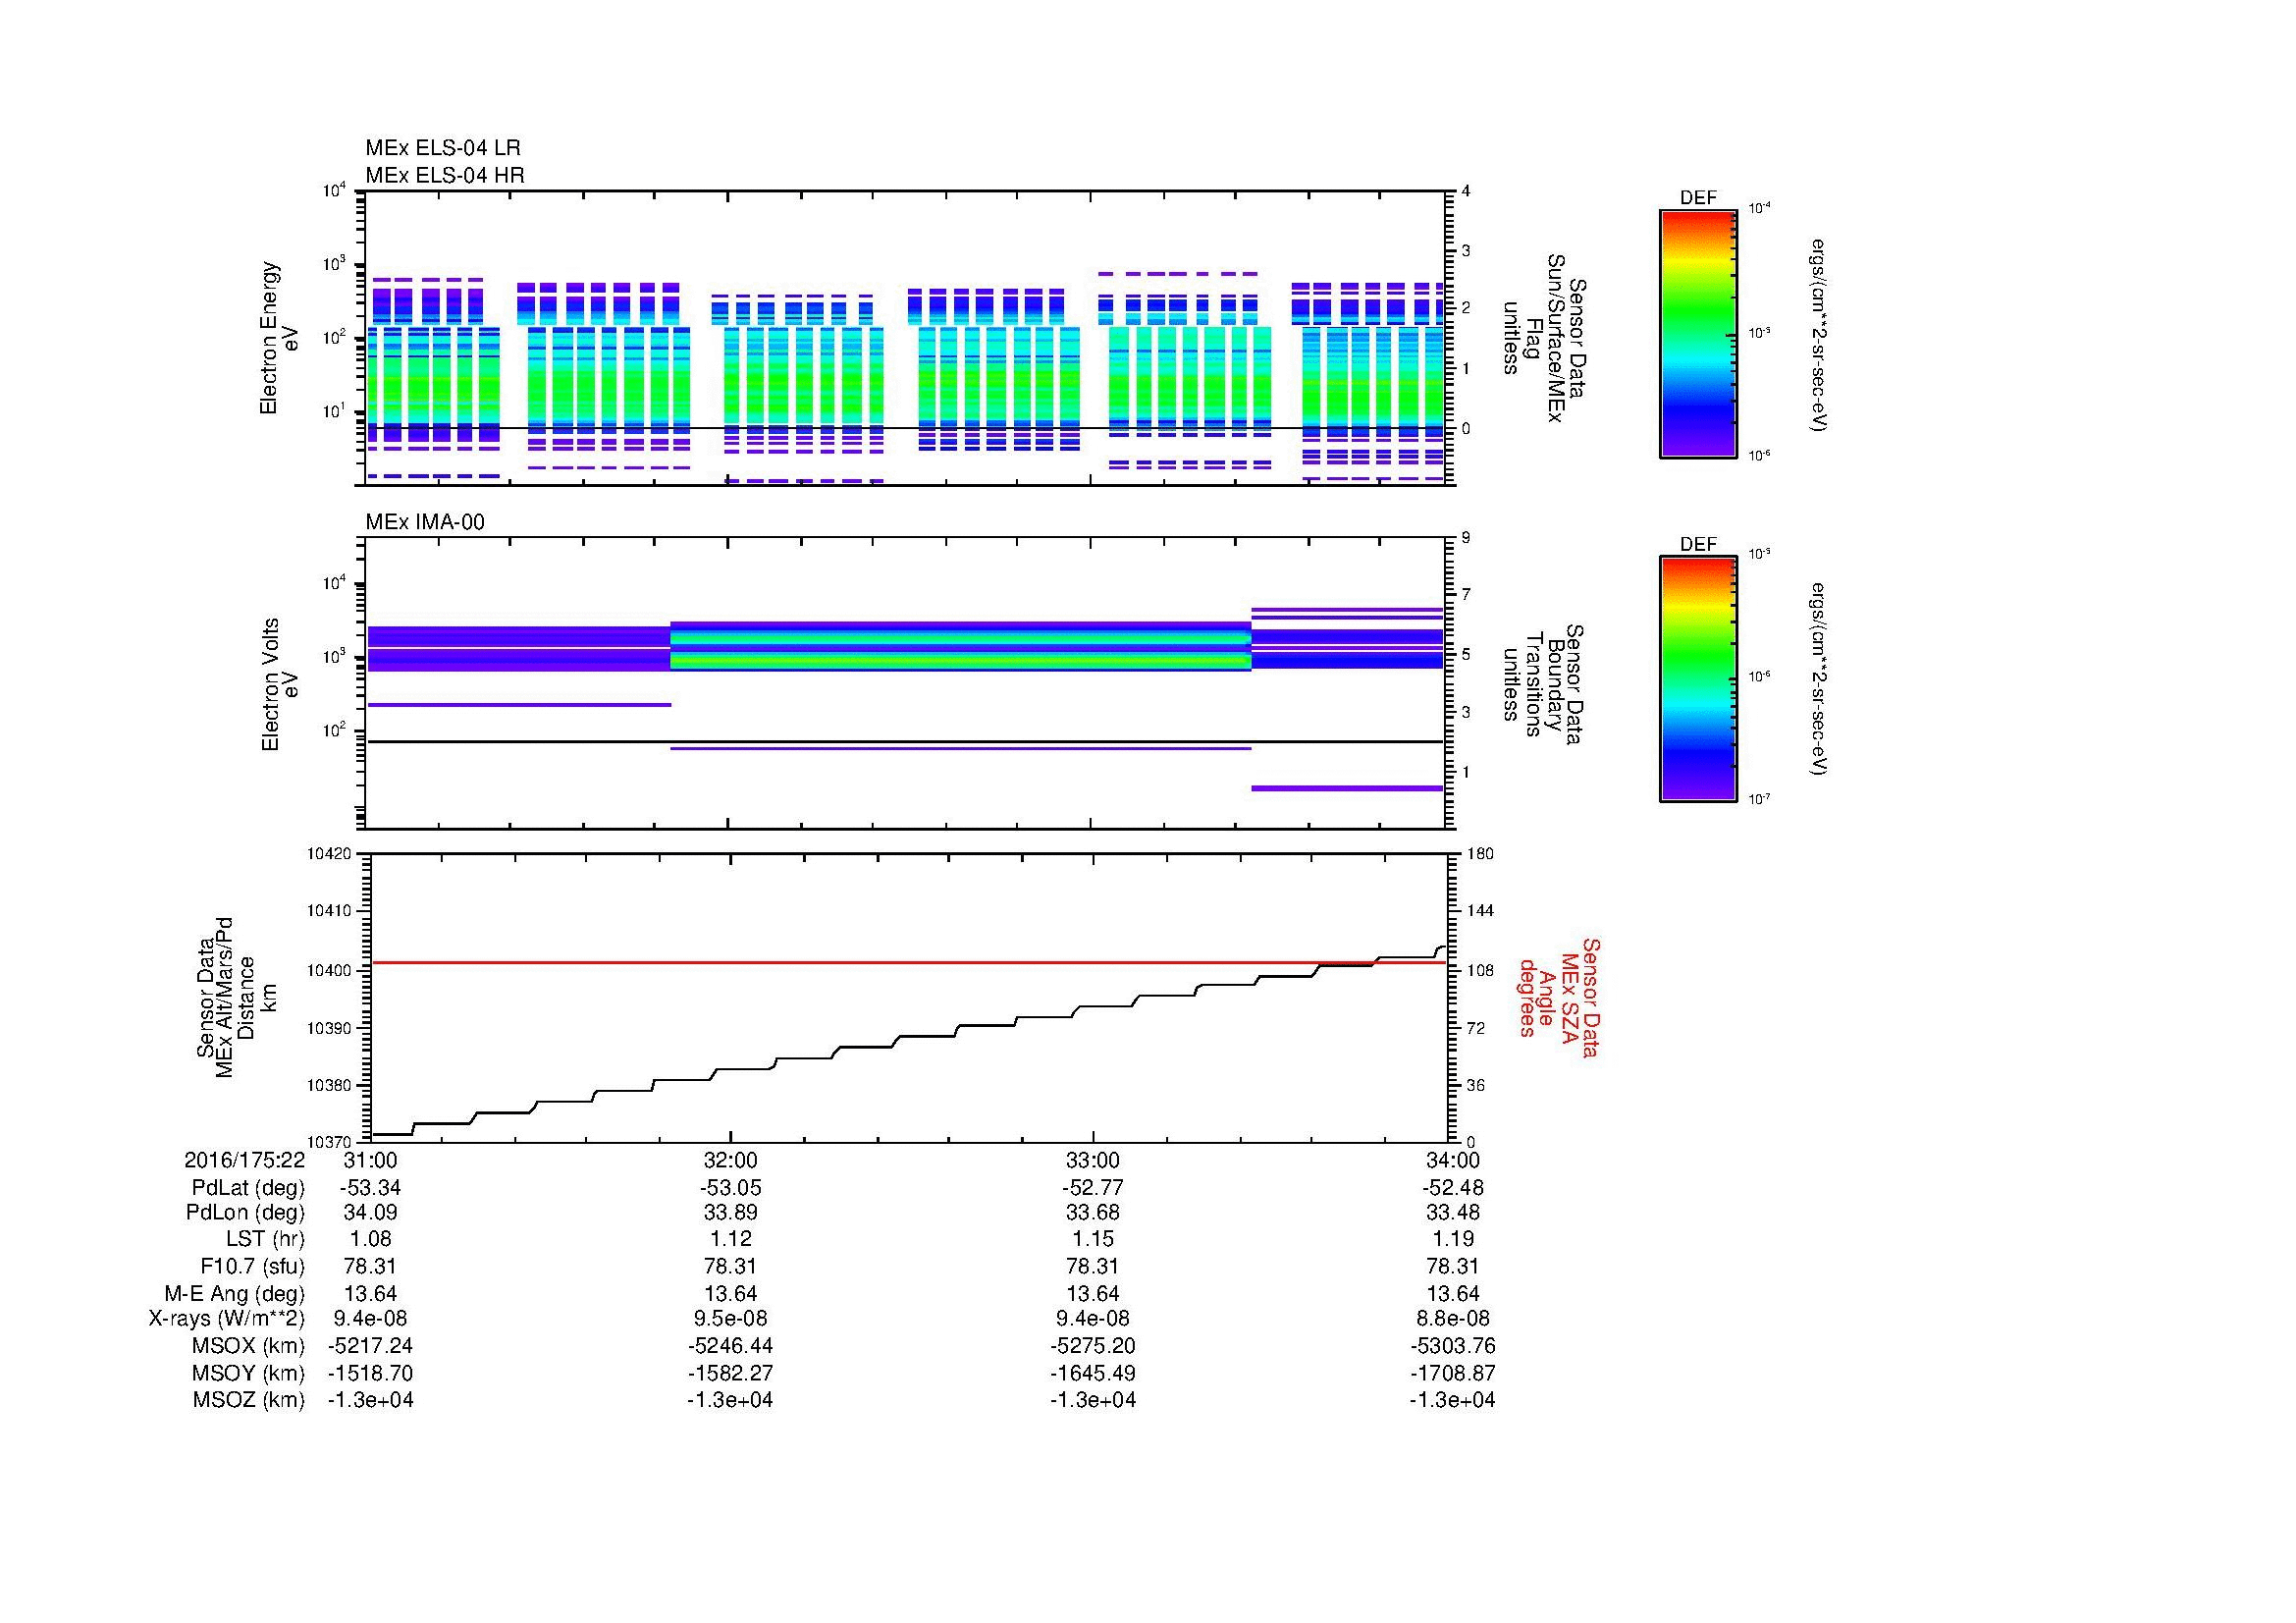The height and width of the screenshot is (1623, 2296).
Task: Click the '180' SZA axis tick label
Action: click(x=1479, y=853)
